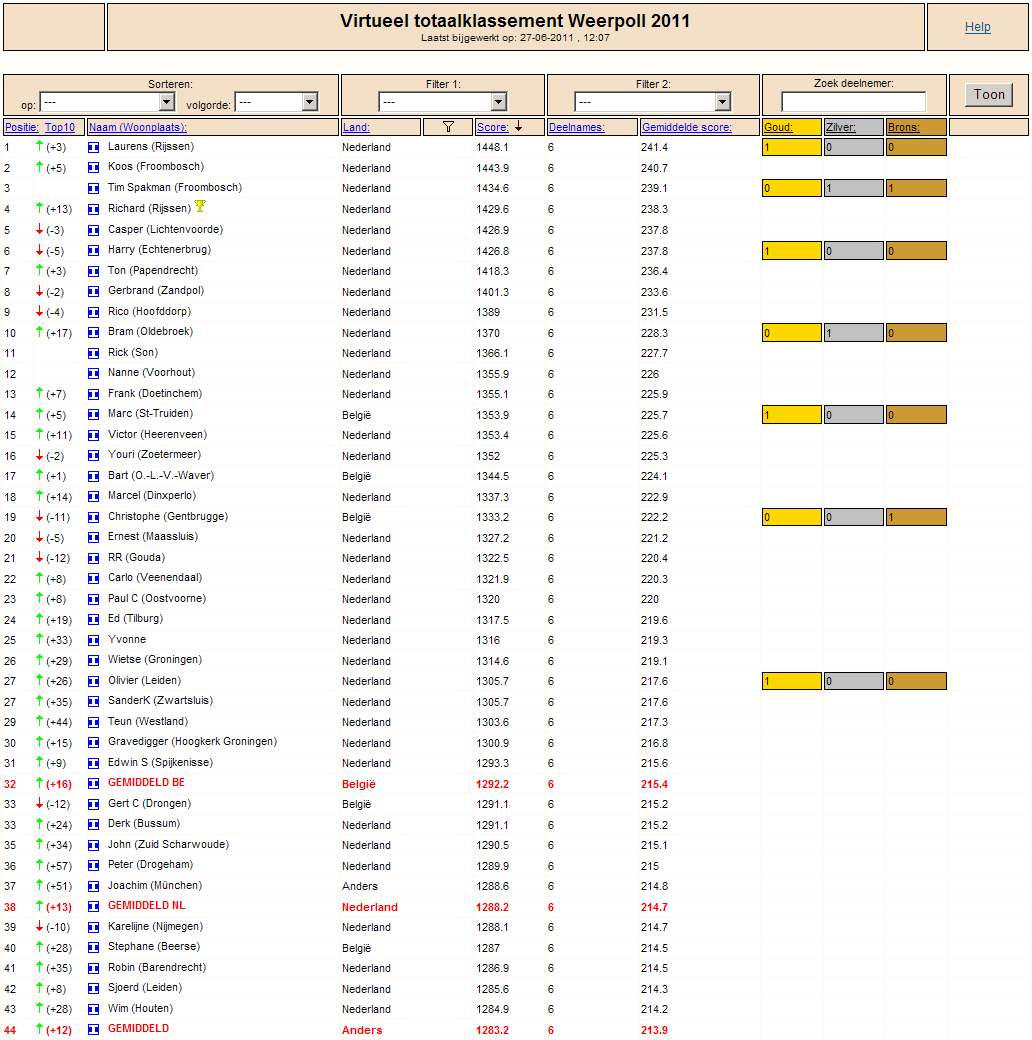Screen dimensions: 1032x1040
Task: Open the Filter 1 dropdown
Action: [x=443, y=102]
